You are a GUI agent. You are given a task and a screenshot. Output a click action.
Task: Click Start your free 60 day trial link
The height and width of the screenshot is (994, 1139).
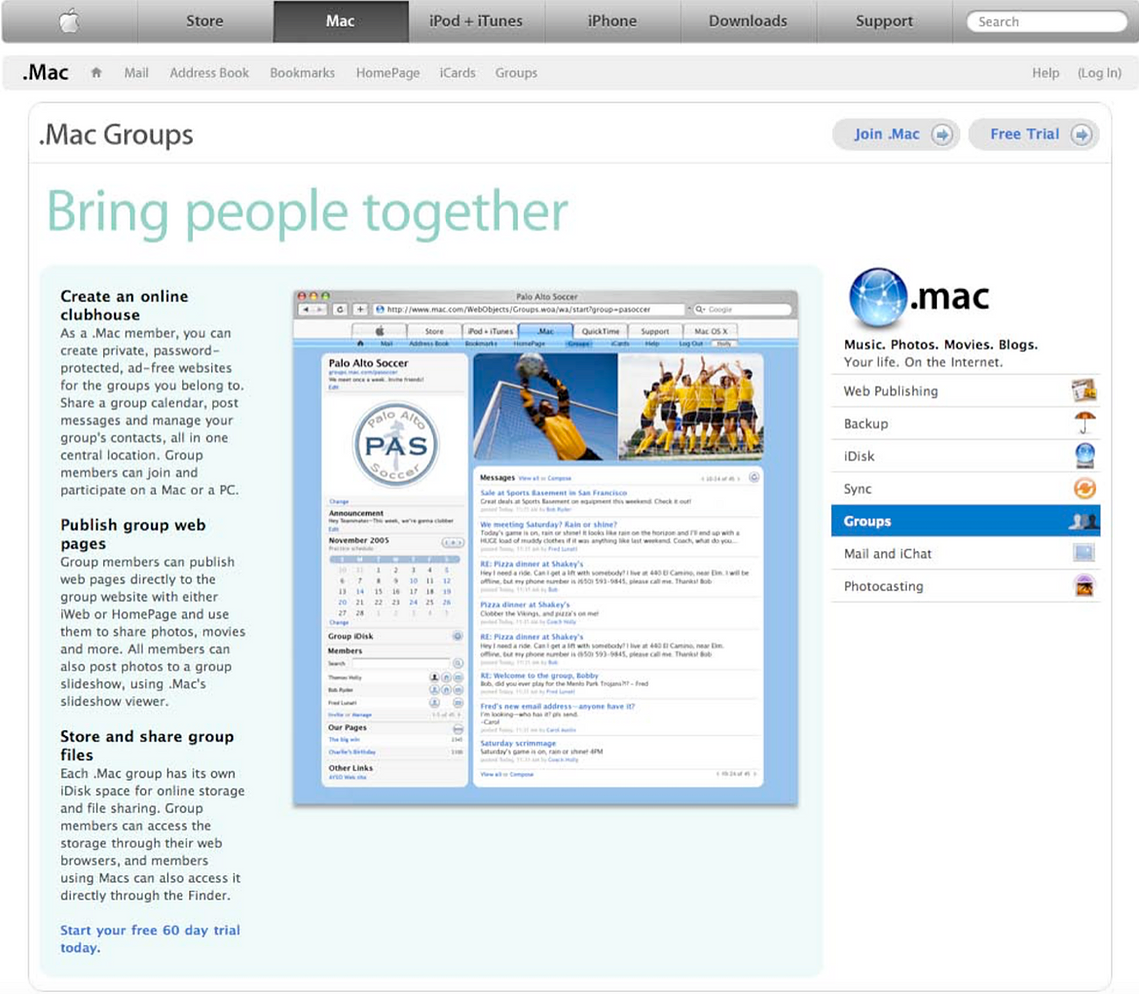point(150,939)
